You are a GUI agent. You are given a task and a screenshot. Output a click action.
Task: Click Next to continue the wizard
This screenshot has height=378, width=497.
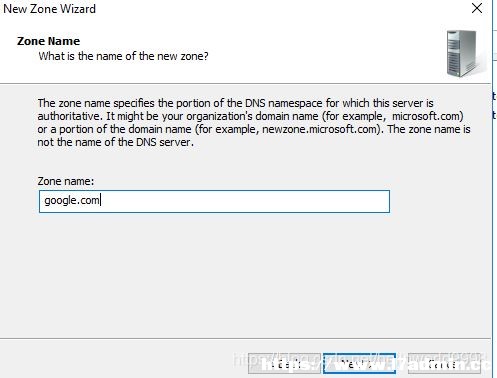point(359,363)
